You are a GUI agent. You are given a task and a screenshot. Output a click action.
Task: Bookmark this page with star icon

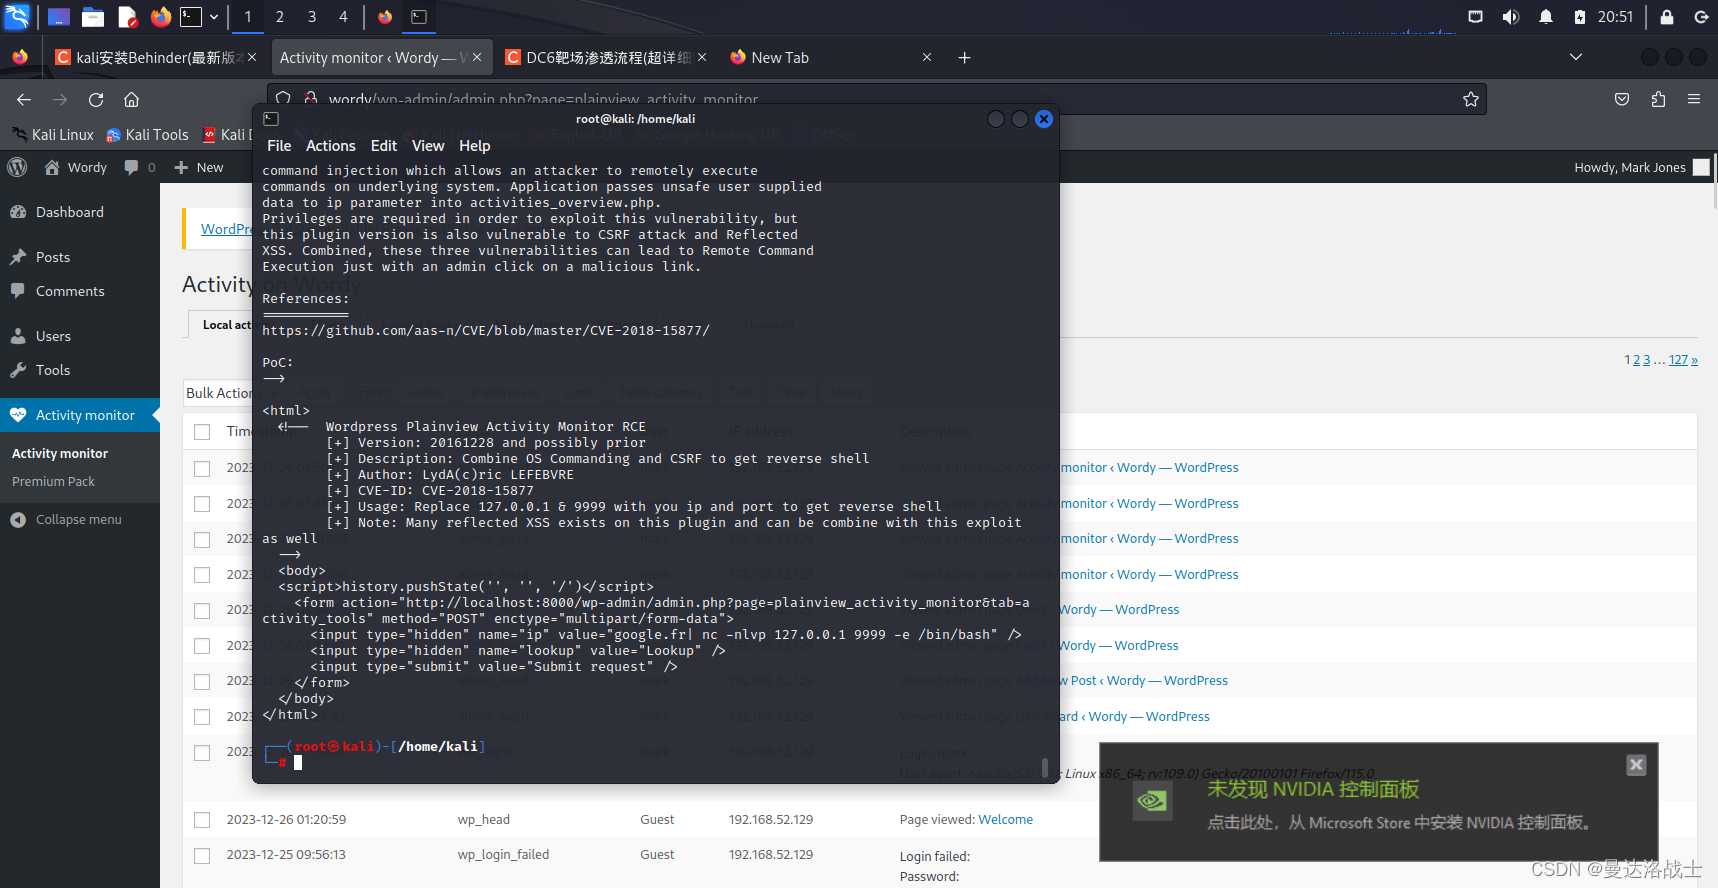click(1471, 99)
